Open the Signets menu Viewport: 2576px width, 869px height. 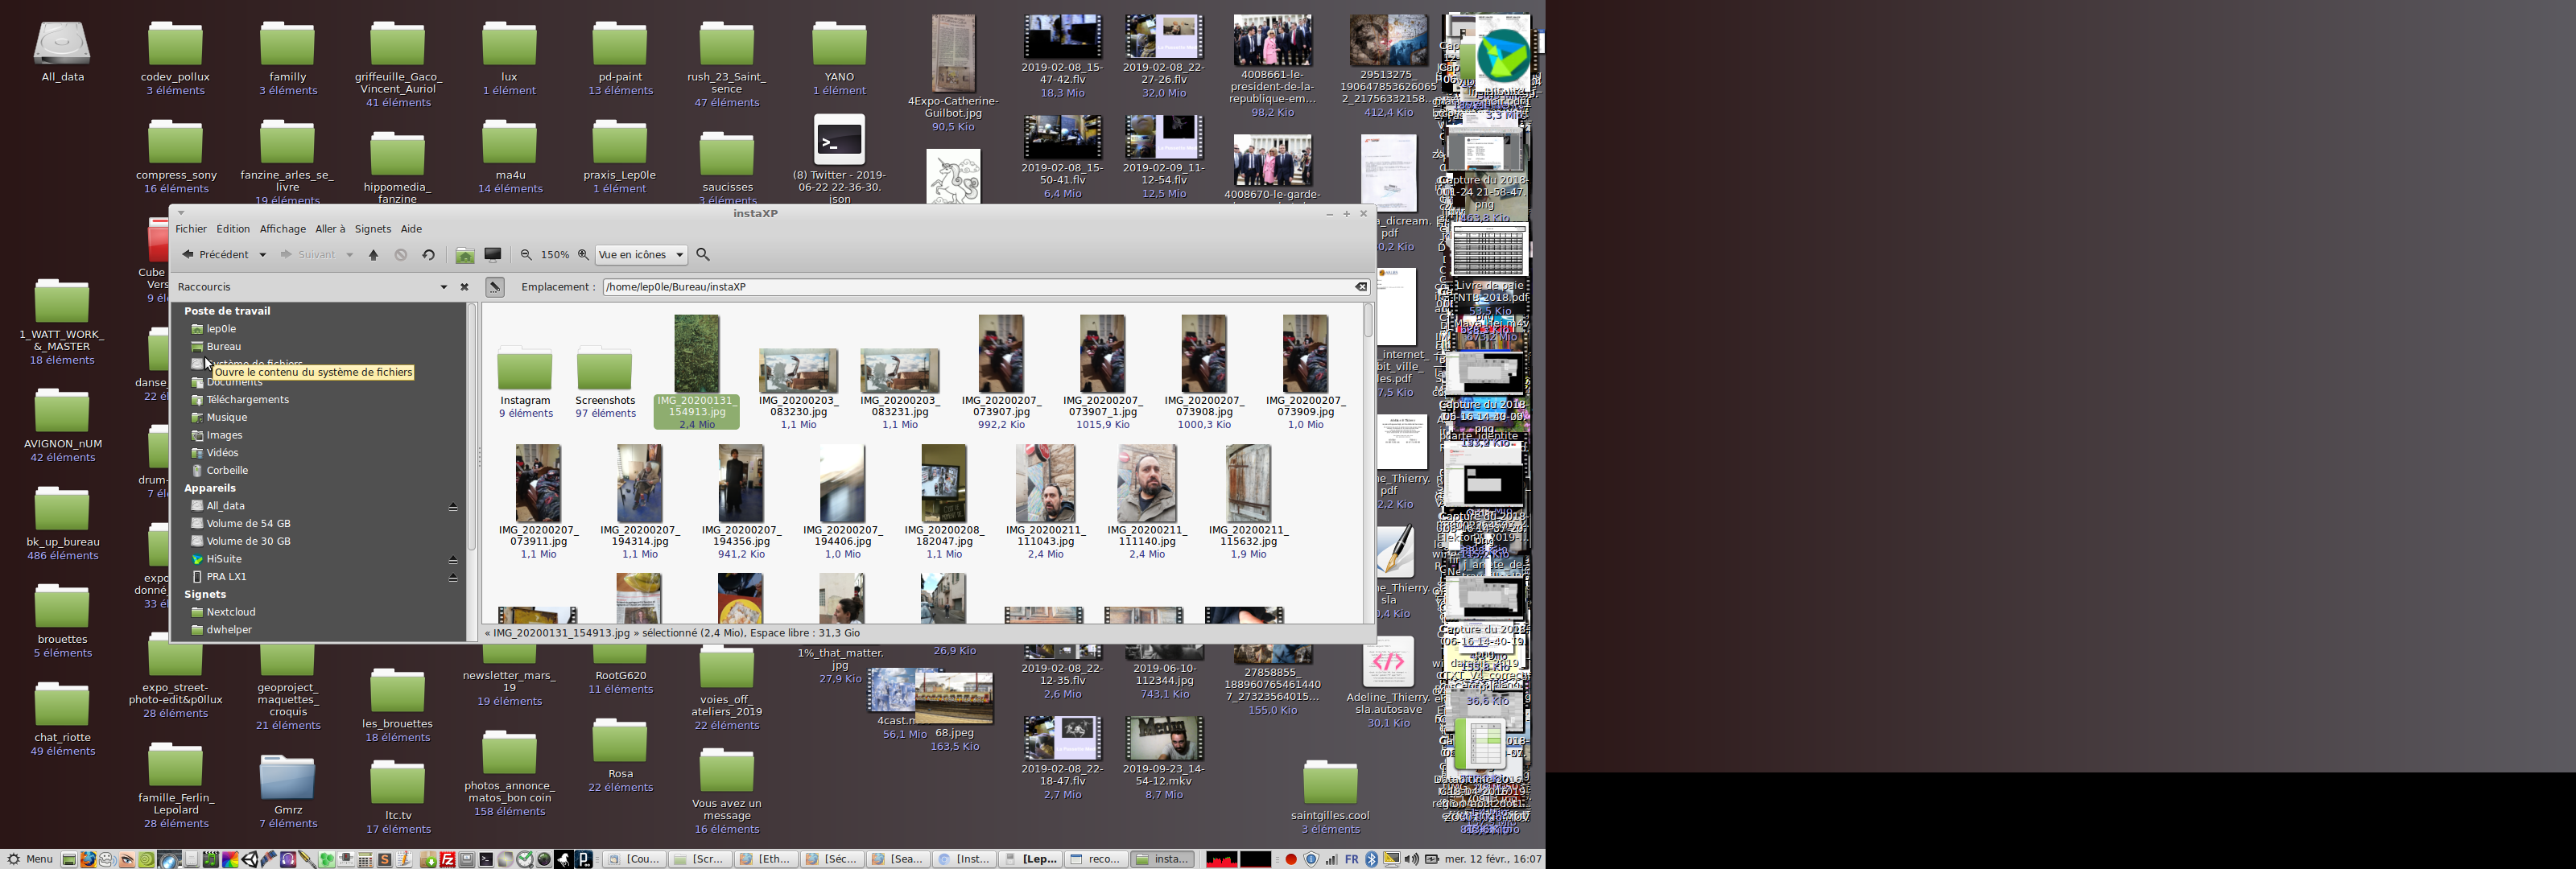coord(372,229)
